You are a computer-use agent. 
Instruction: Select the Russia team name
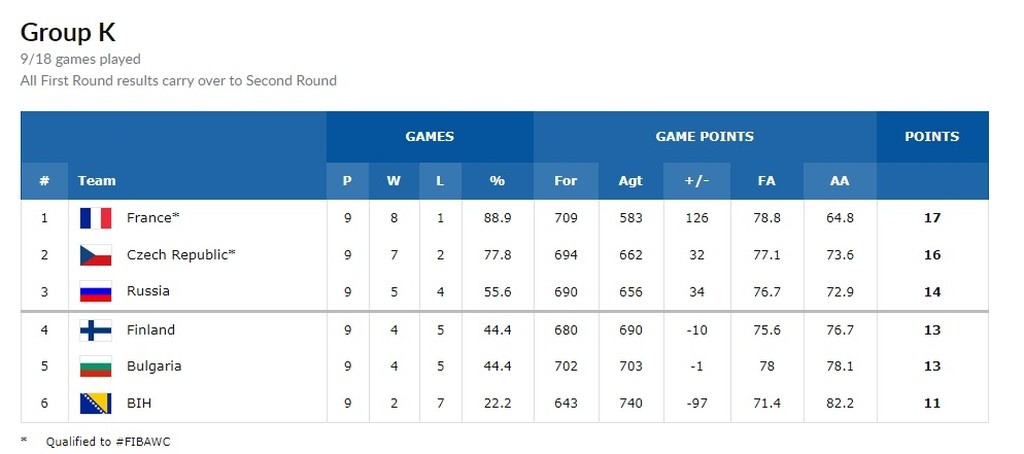coord(148,292)
